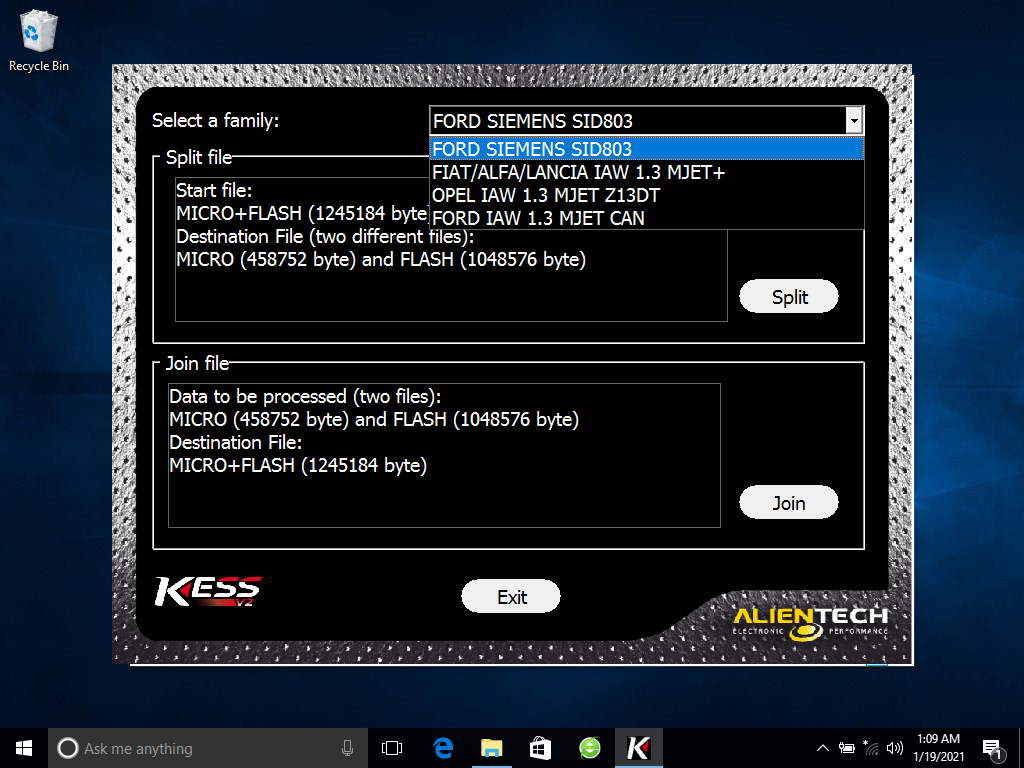Open the family selection dropdown arrow
Screen dimensions: 1024x768
[x=855, y=121]
